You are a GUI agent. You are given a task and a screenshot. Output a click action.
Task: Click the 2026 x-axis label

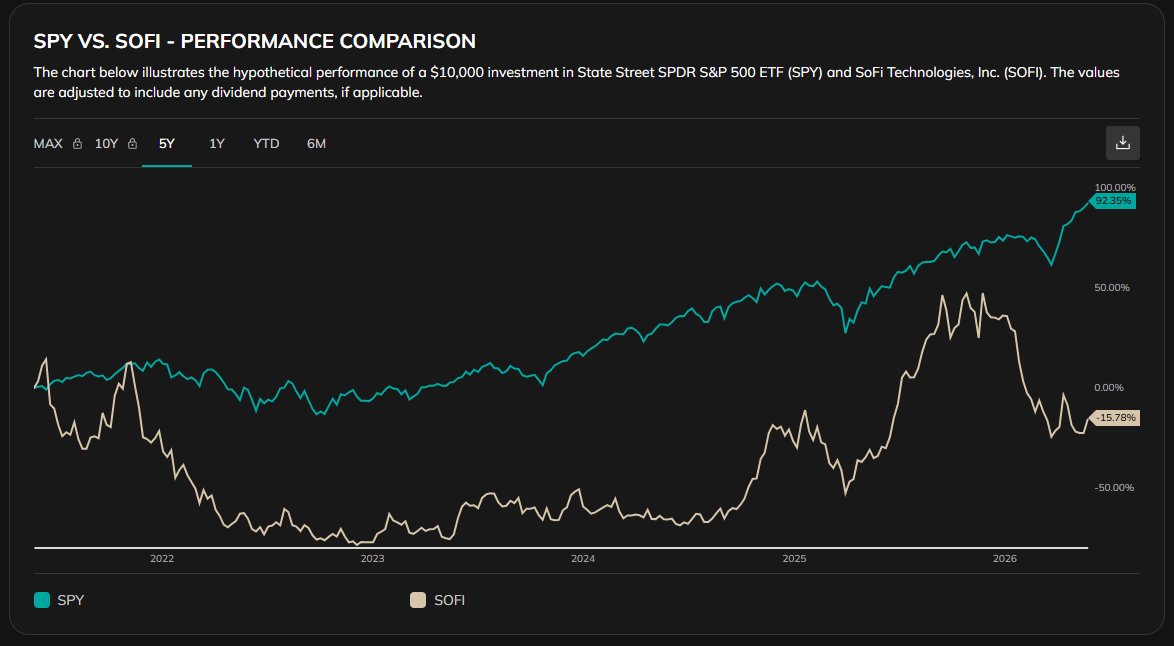pos(1005,558)
